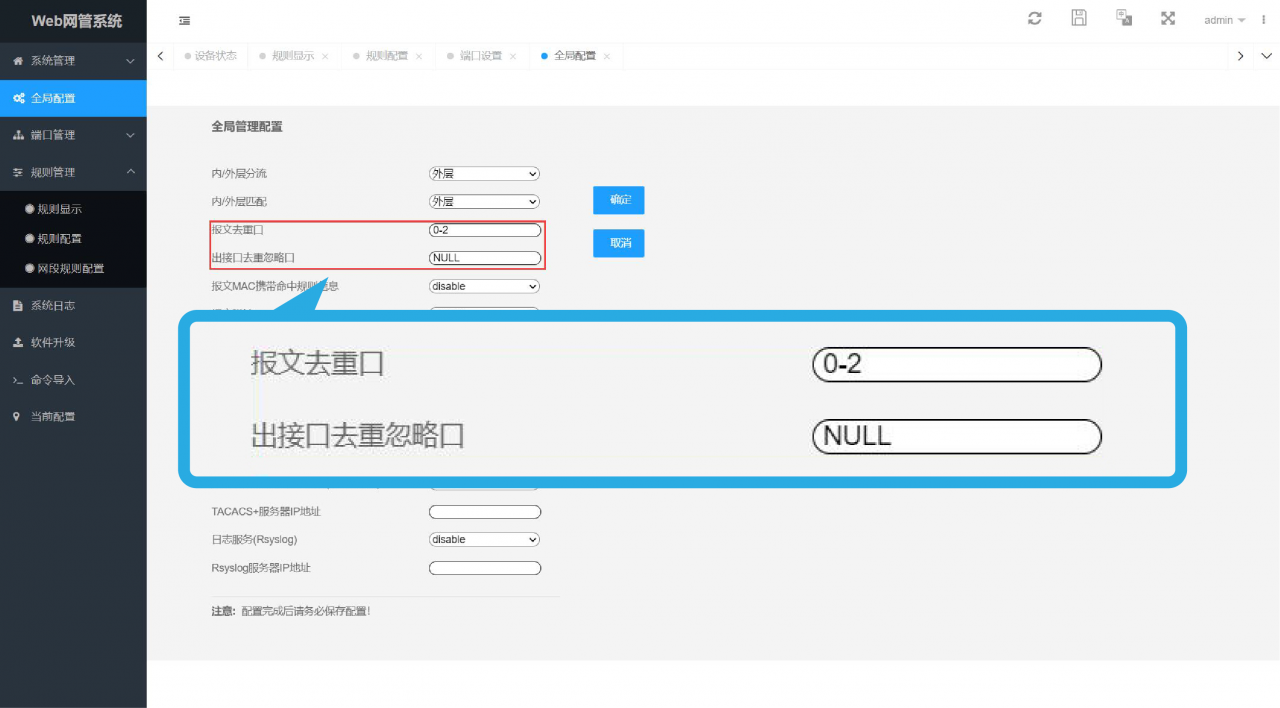1280x708 pixels.
Task: Click the language switch icon
Action: [1124, 18]
